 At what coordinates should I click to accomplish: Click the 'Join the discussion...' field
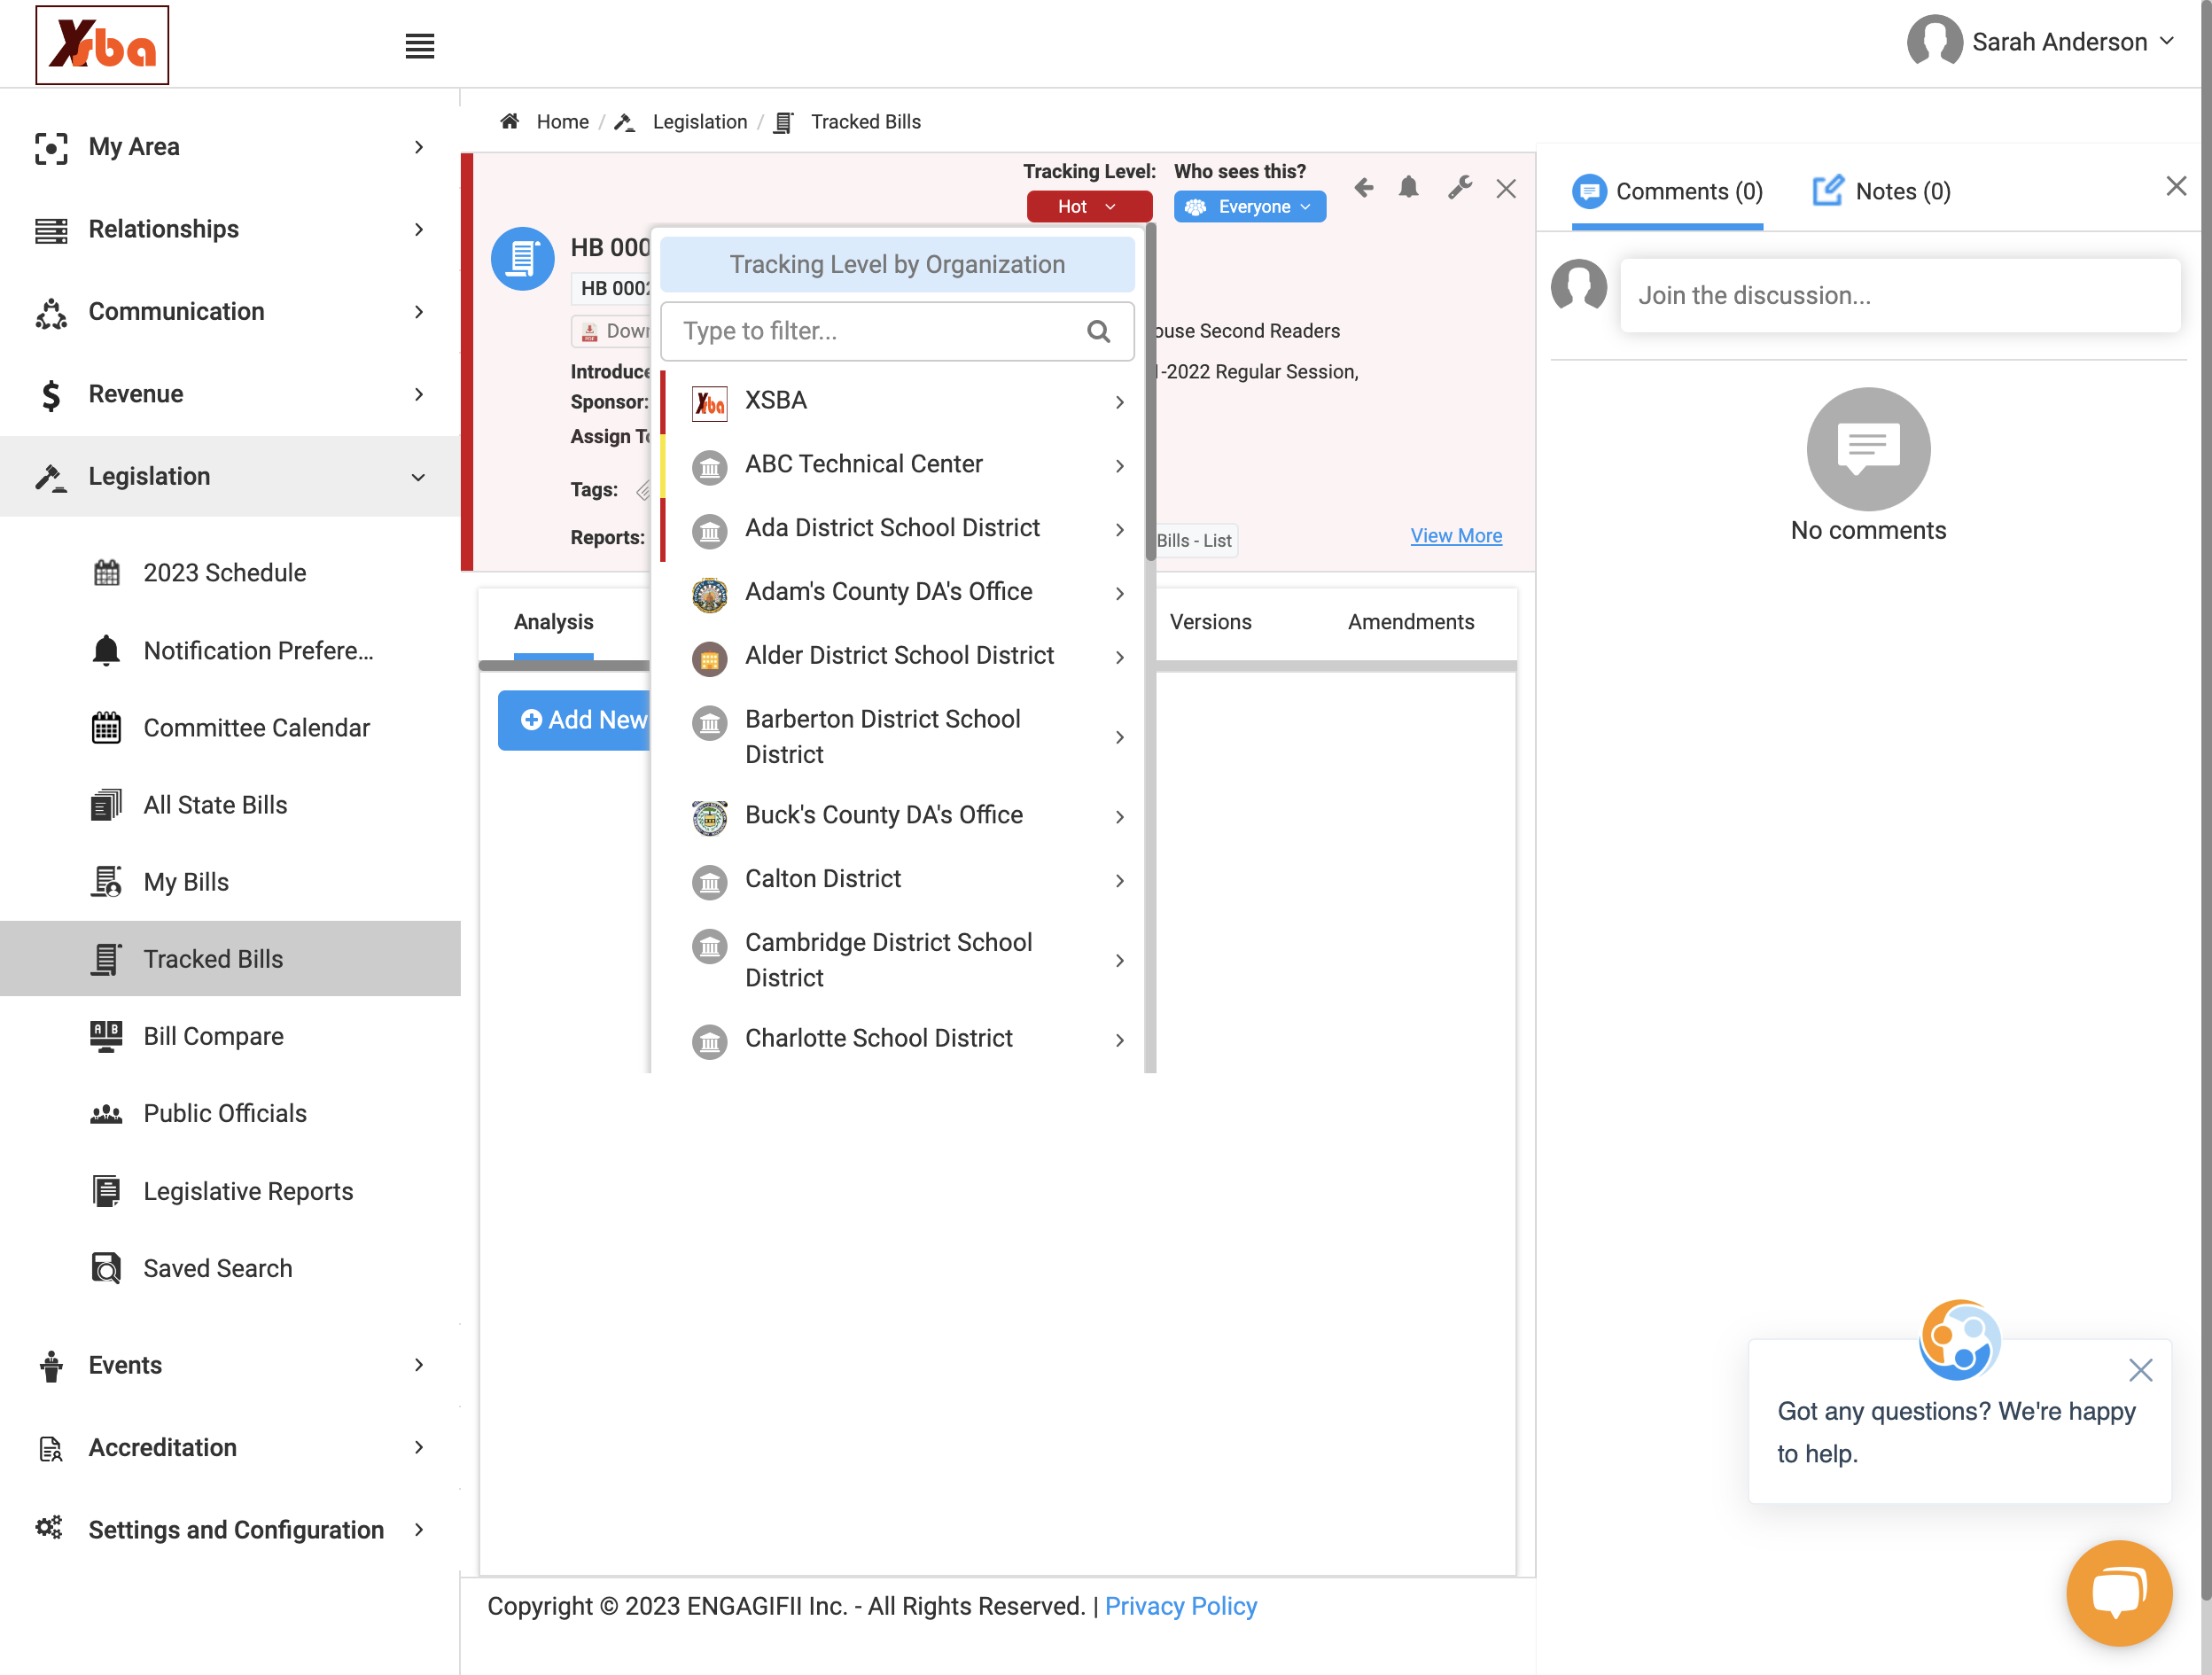1899,295
